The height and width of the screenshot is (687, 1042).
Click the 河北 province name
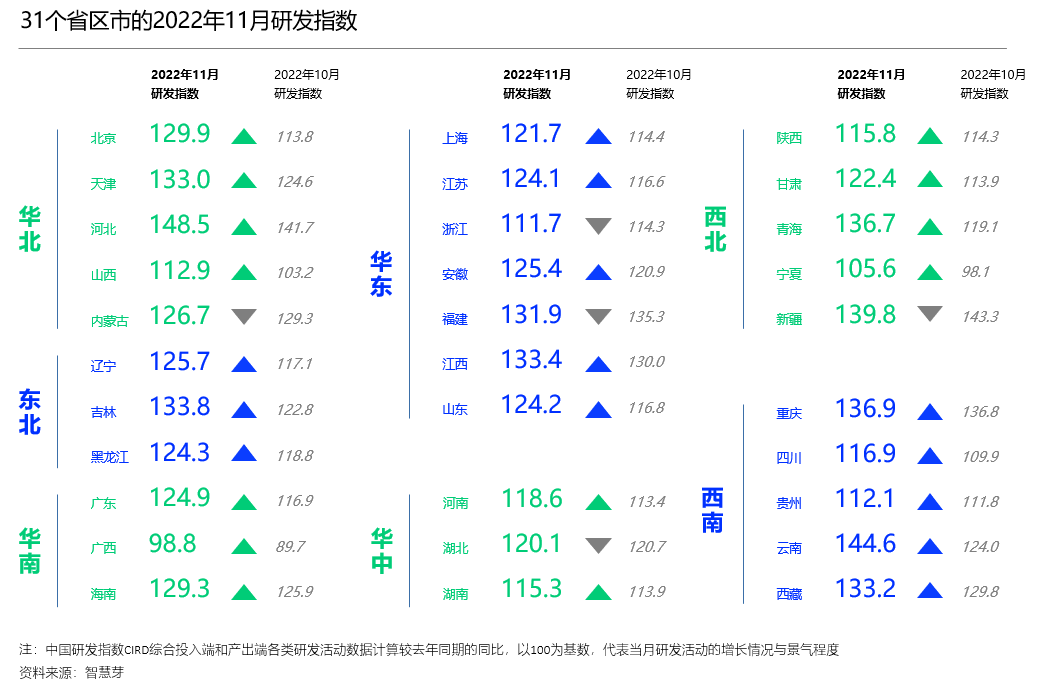(x=103, y=229)
